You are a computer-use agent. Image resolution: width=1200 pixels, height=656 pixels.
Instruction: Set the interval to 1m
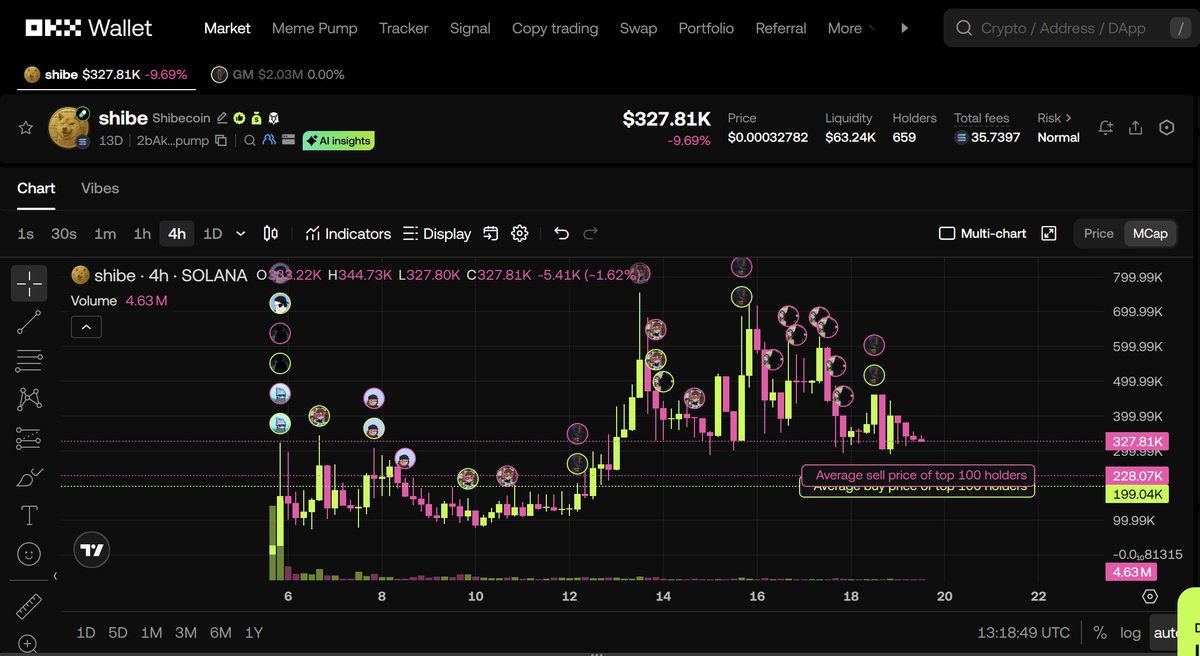105,233
